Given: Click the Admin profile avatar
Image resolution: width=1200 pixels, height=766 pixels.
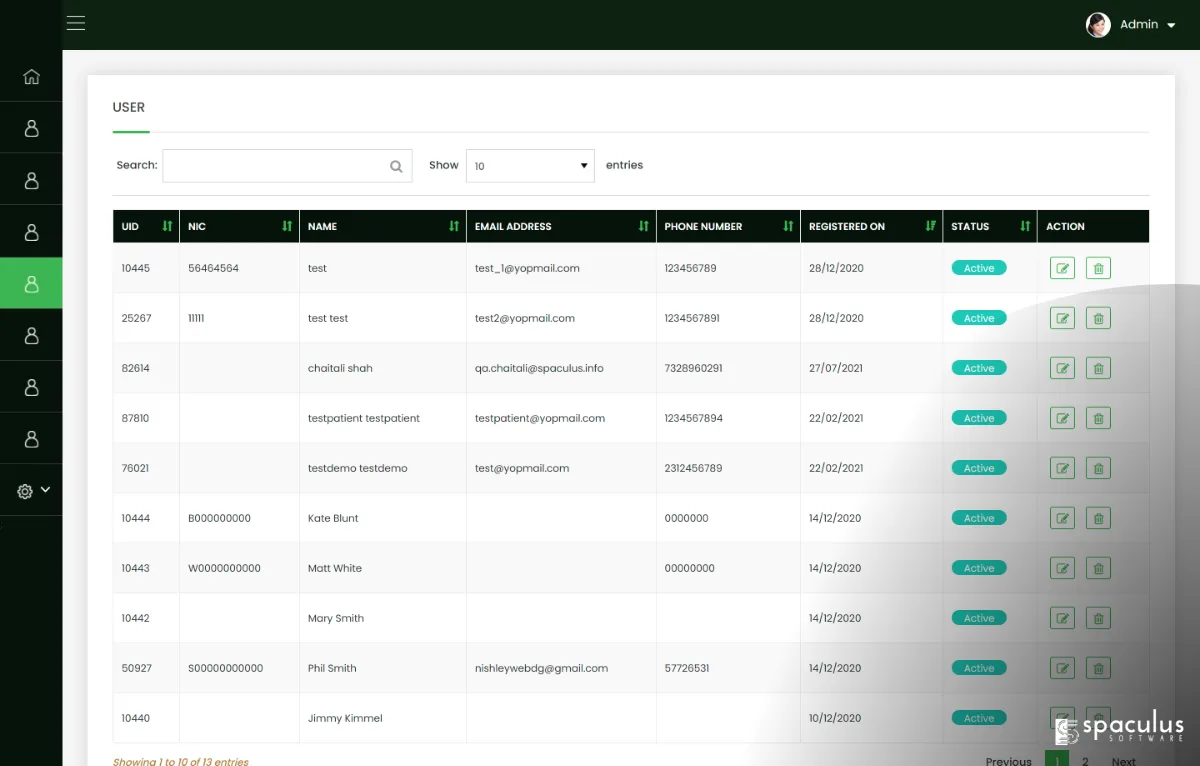Looking at the screenshot, I should (1098, 25).
